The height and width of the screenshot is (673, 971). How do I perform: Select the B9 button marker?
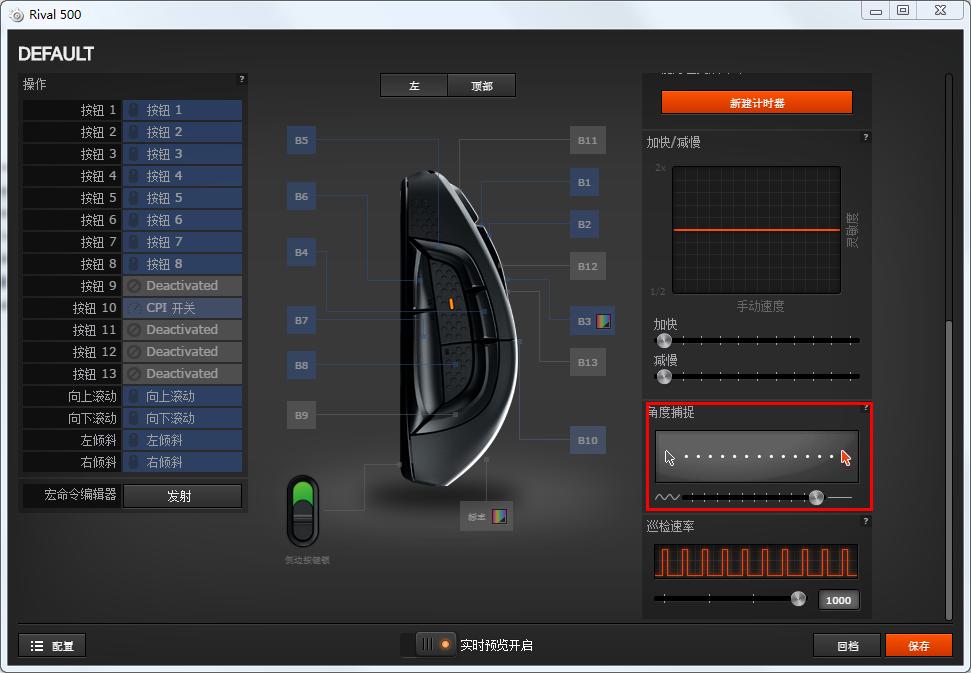[301, 414]
